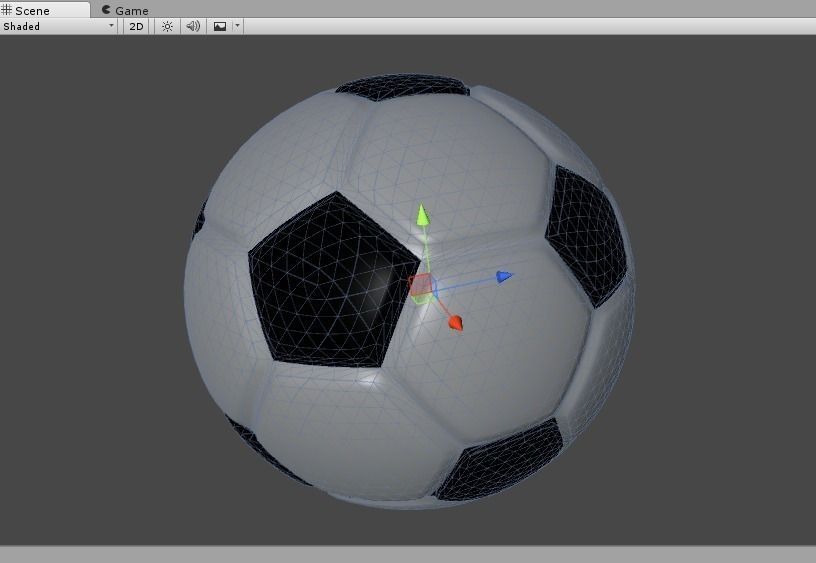
Task: Switch to the Game tab
Action: (x=125, y=10)
